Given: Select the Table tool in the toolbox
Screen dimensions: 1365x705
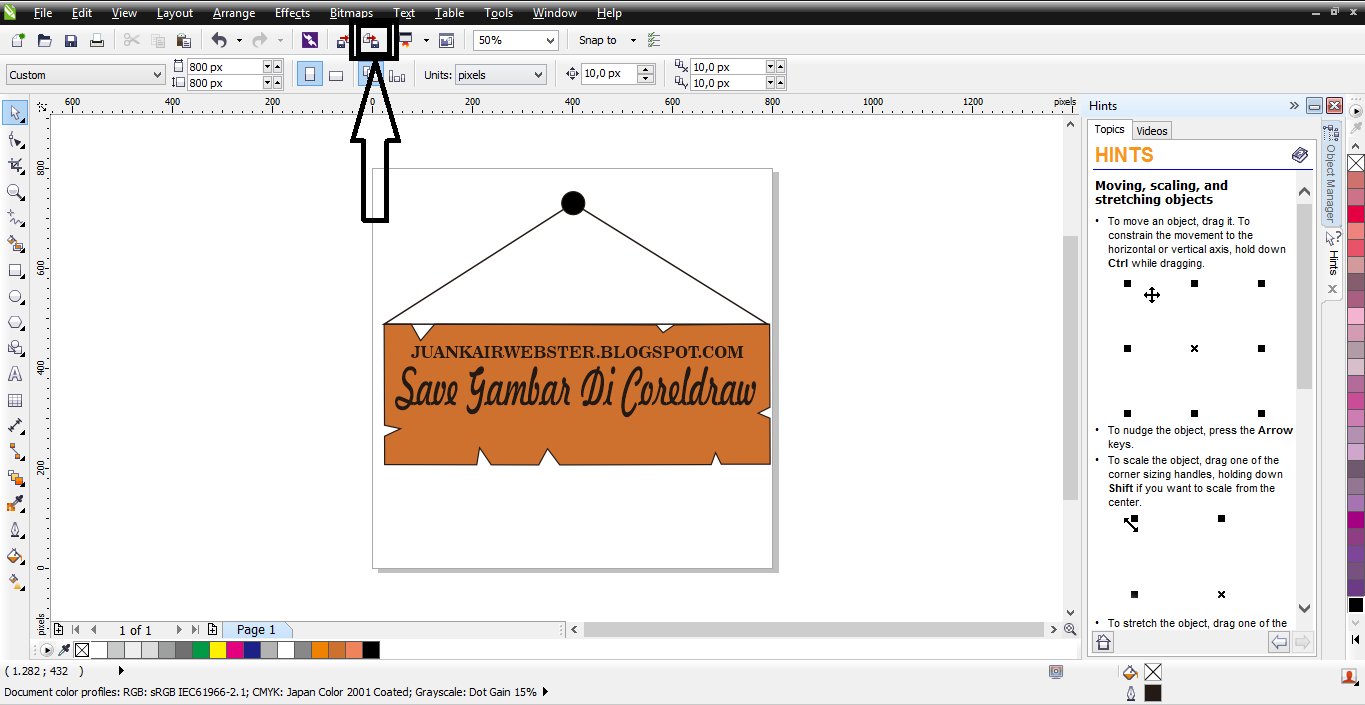Looking at the screenshot, I should coord(15,400).
